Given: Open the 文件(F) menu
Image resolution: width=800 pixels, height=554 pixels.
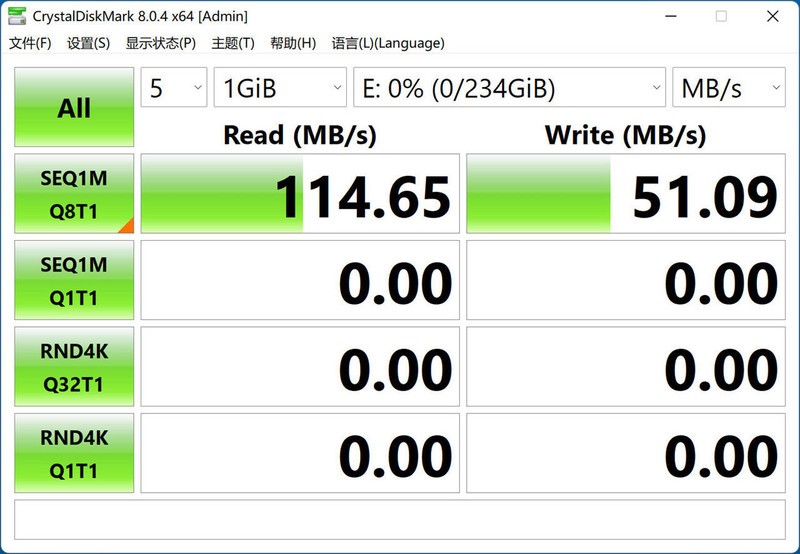Looking at the screenshot, I should (x=31, y=43).
